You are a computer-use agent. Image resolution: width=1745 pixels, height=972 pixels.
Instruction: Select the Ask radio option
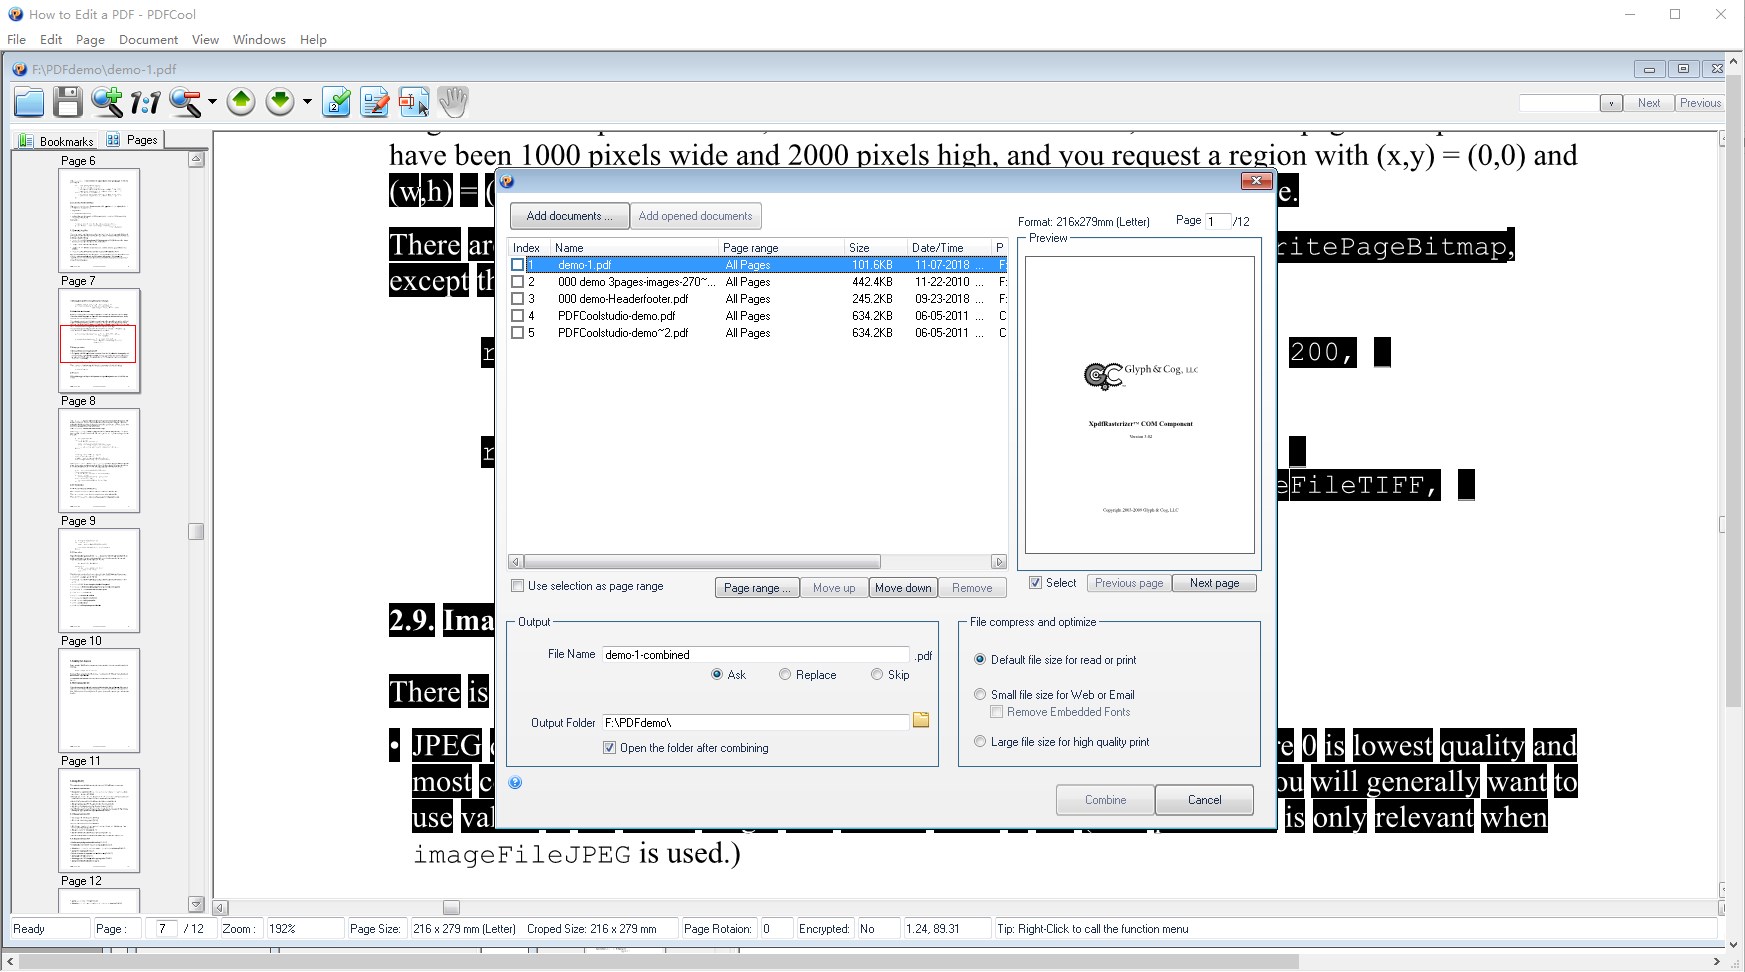click(717, 675)
